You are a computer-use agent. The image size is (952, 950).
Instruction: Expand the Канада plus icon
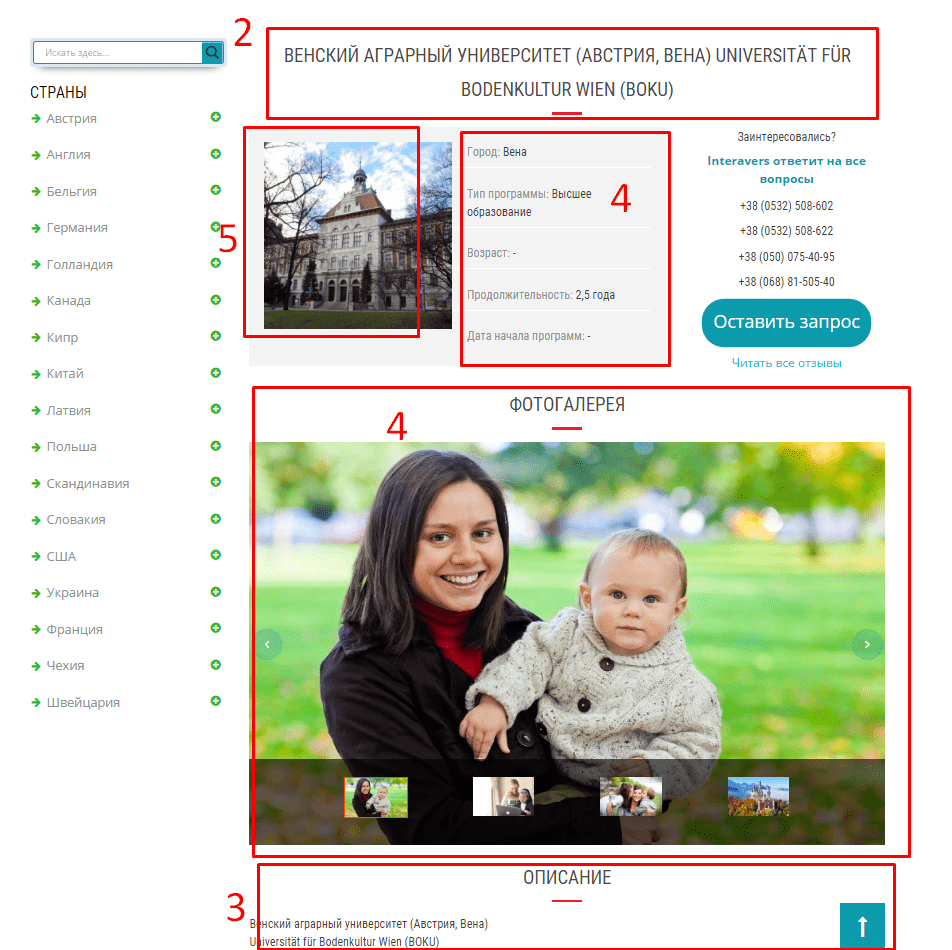click(216, 300)
